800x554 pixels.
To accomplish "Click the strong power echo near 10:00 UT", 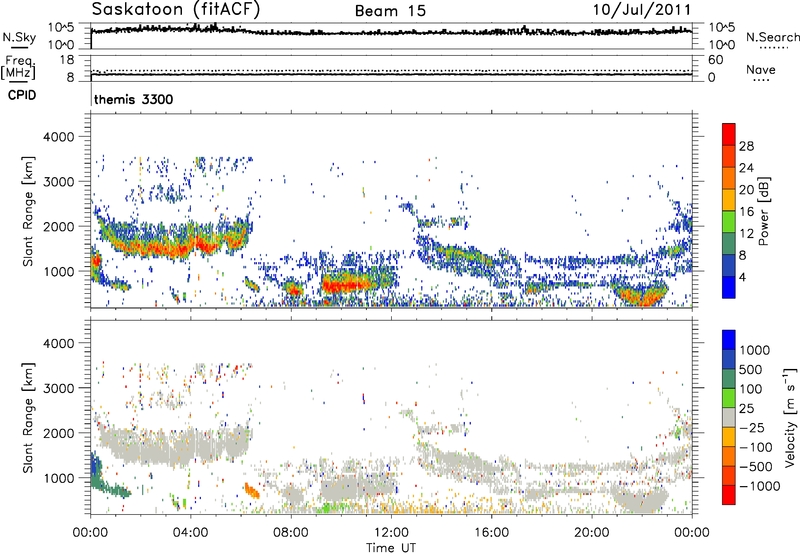I will coord(348,283).
